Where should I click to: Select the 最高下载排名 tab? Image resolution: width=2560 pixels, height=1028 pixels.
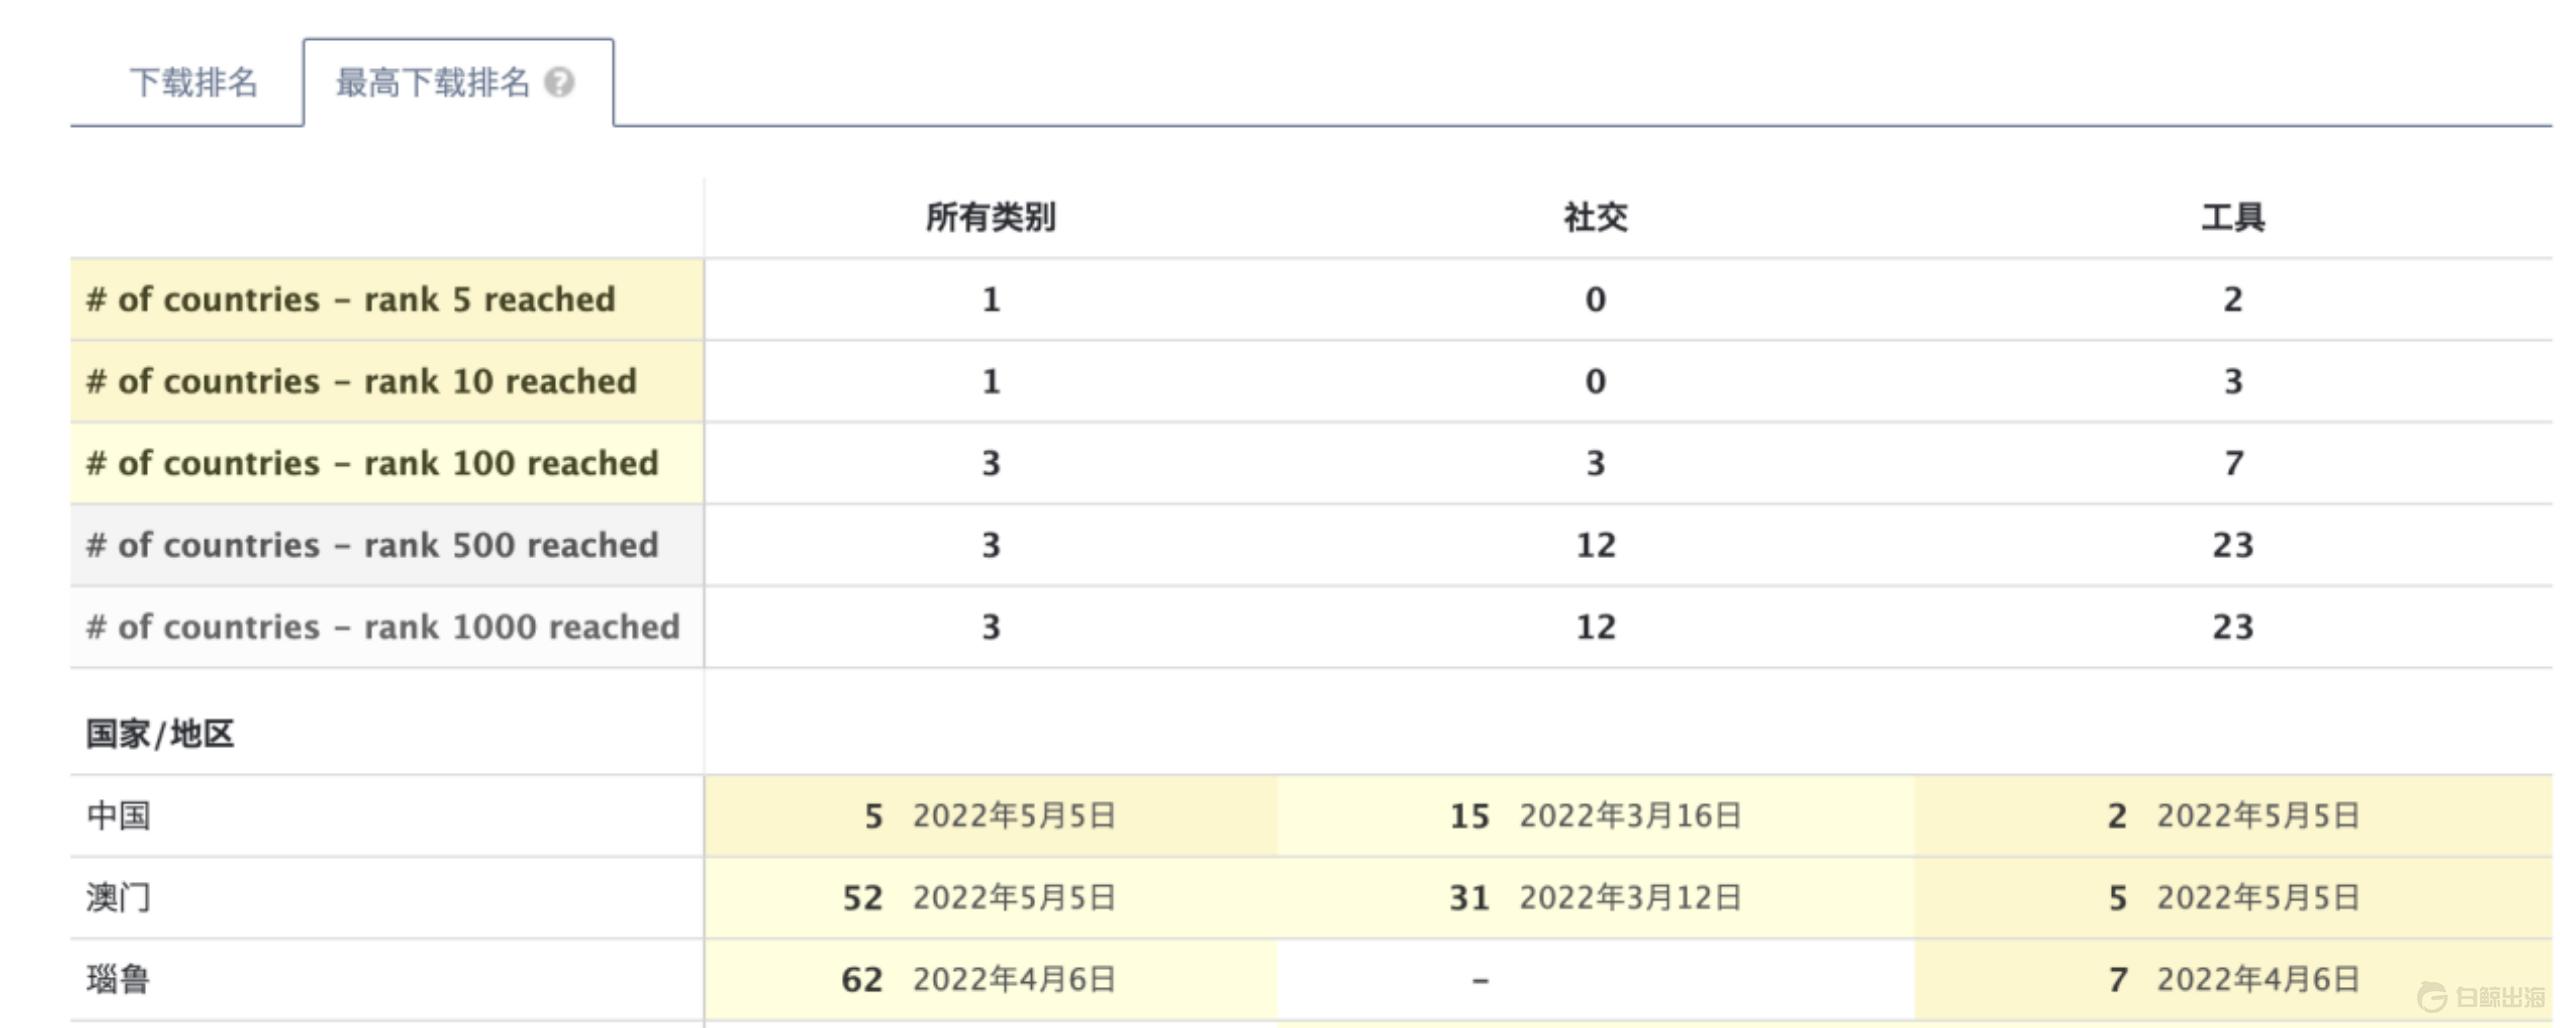coord(432,82)
